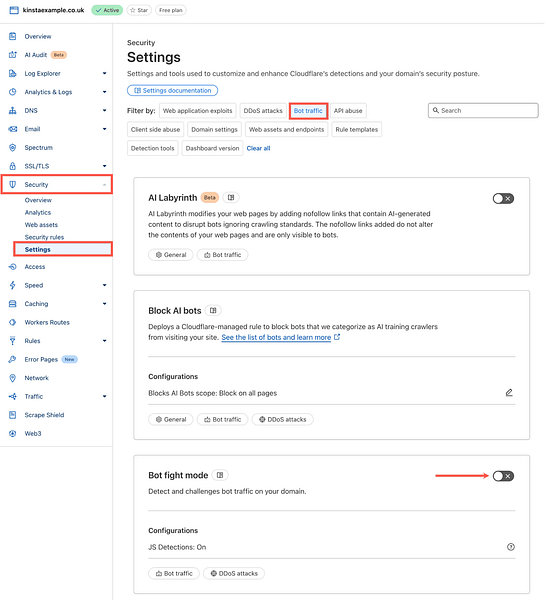Viewport: 546px width, 600px height.
Task: Expand the Caching menu arrow
Action: [x=104, y=304]
